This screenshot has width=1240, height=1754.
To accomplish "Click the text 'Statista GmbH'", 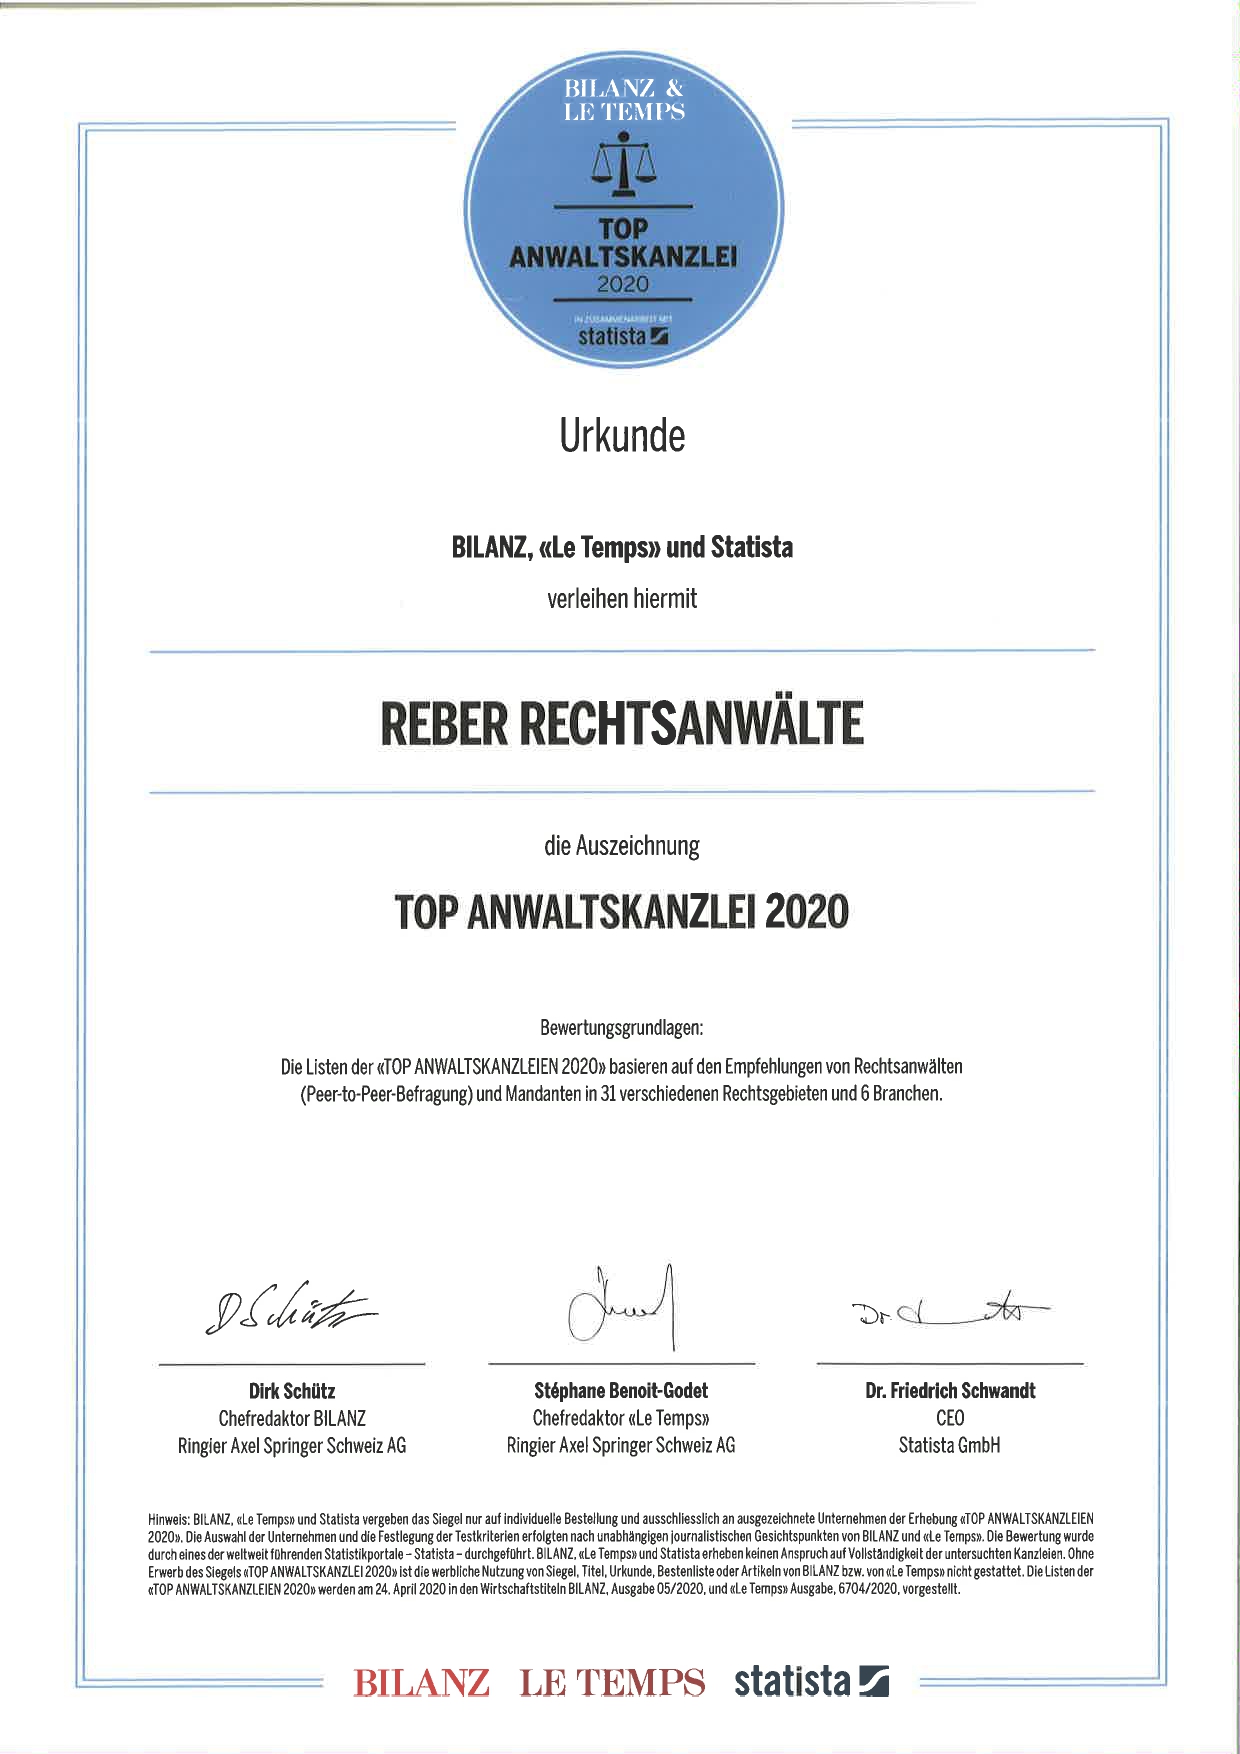I will tap(950, 1445).
